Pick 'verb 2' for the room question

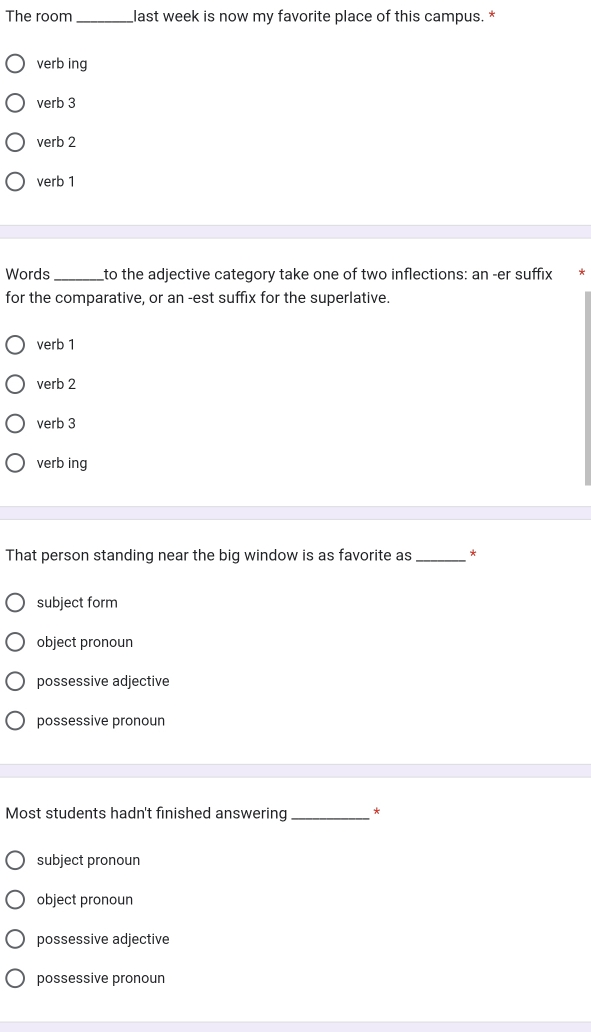15,142
